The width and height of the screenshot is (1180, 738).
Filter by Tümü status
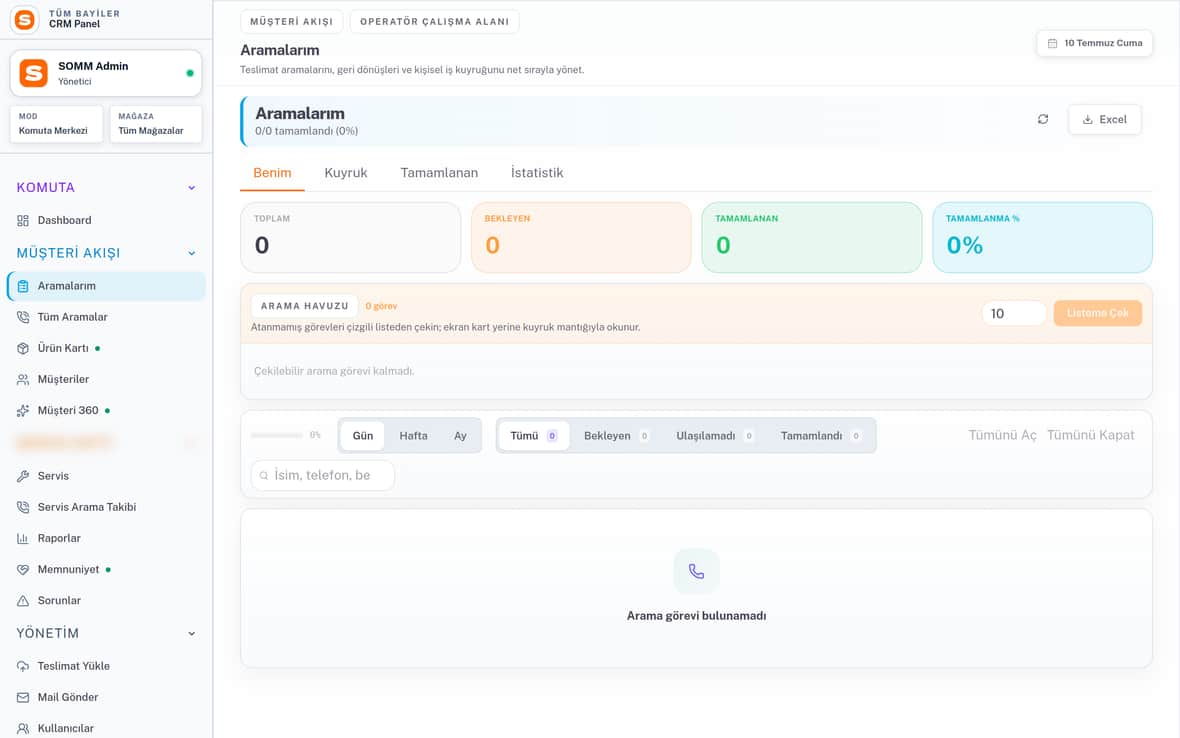(x=534, y=436)
